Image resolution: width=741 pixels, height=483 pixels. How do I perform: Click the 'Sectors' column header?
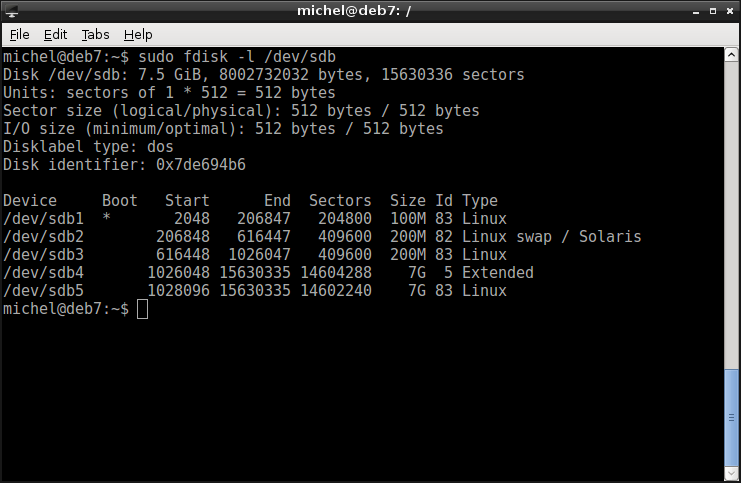340,200
